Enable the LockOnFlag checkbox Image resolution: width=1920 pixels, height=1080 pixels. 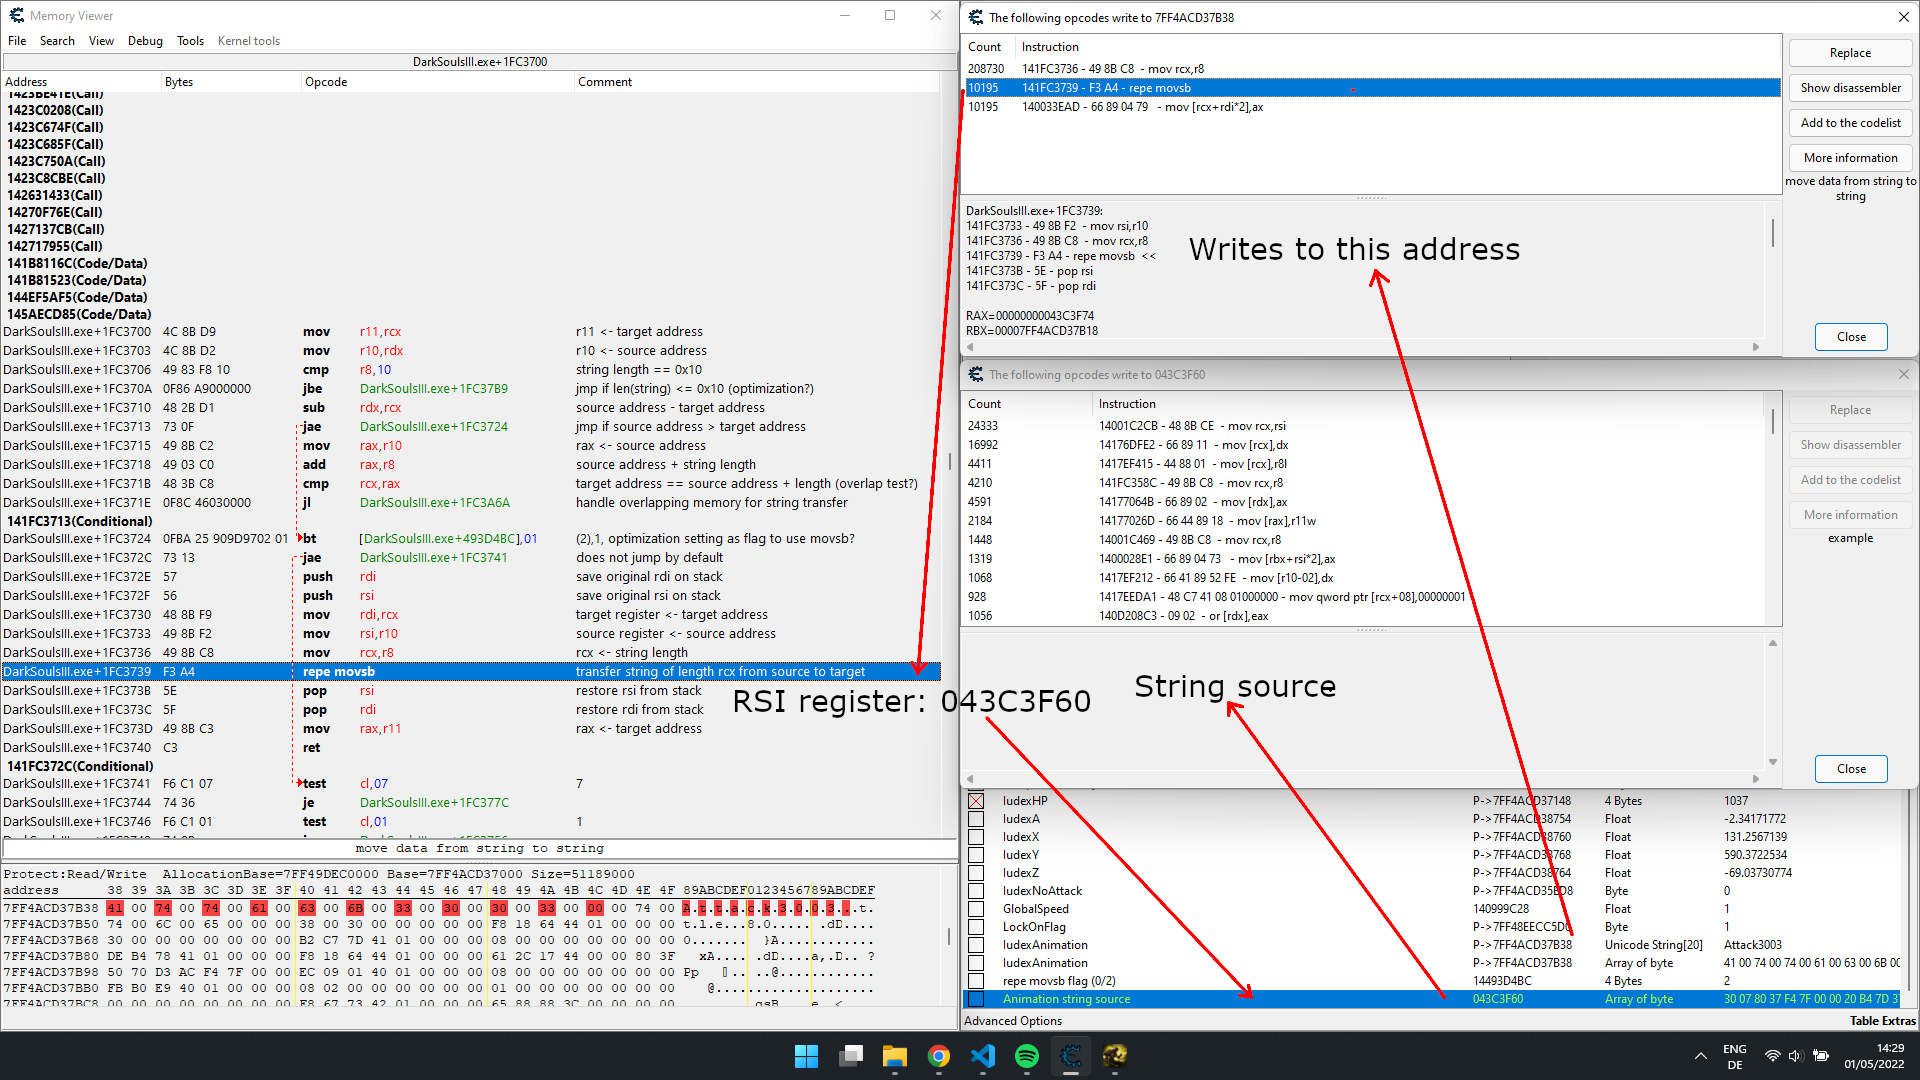[x=976, y=927]
